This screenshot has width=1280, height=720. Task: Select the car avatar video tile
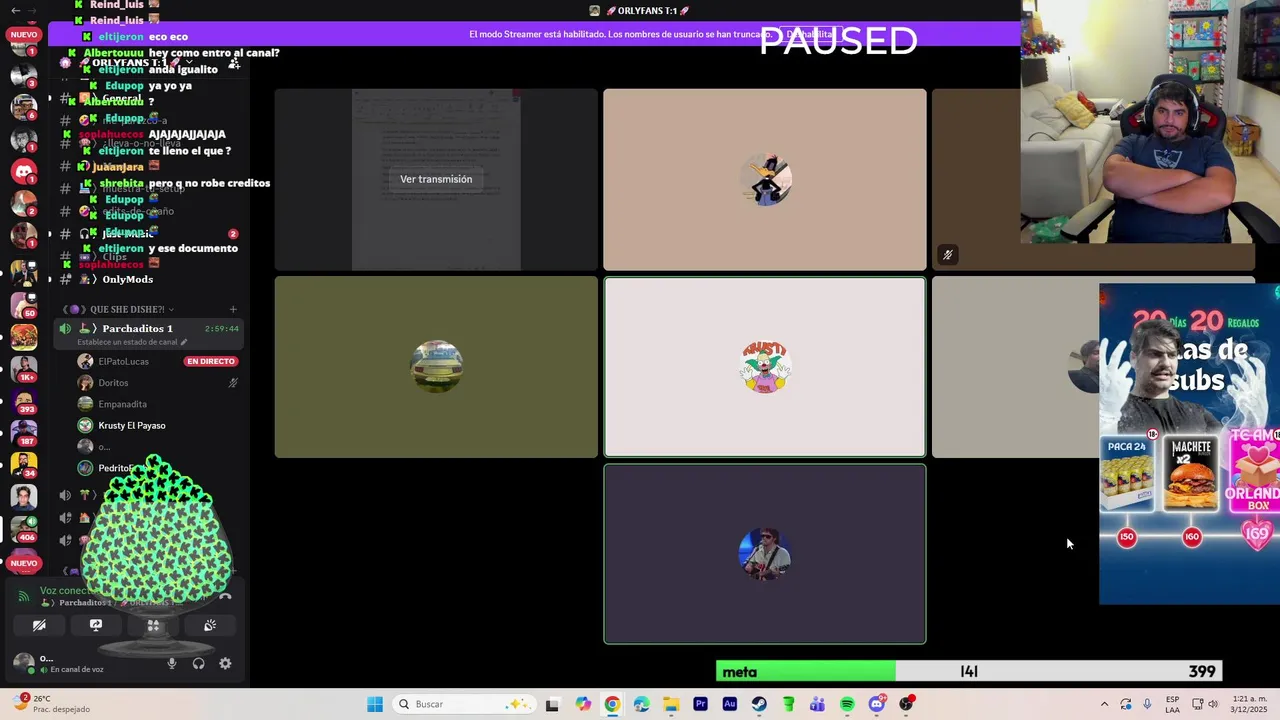pos(436,367)
